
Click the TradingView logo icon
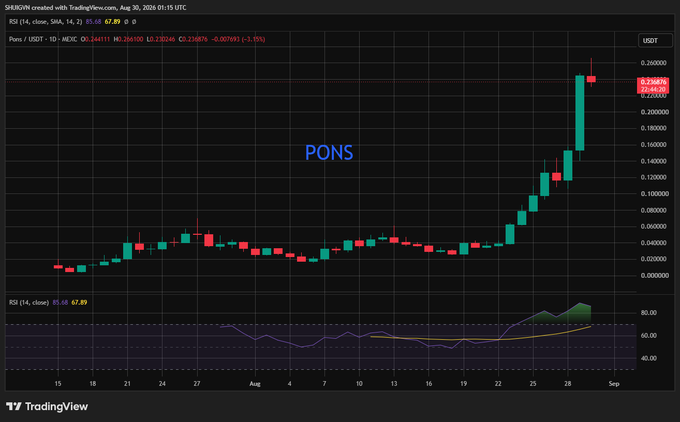tap(13, 406)
